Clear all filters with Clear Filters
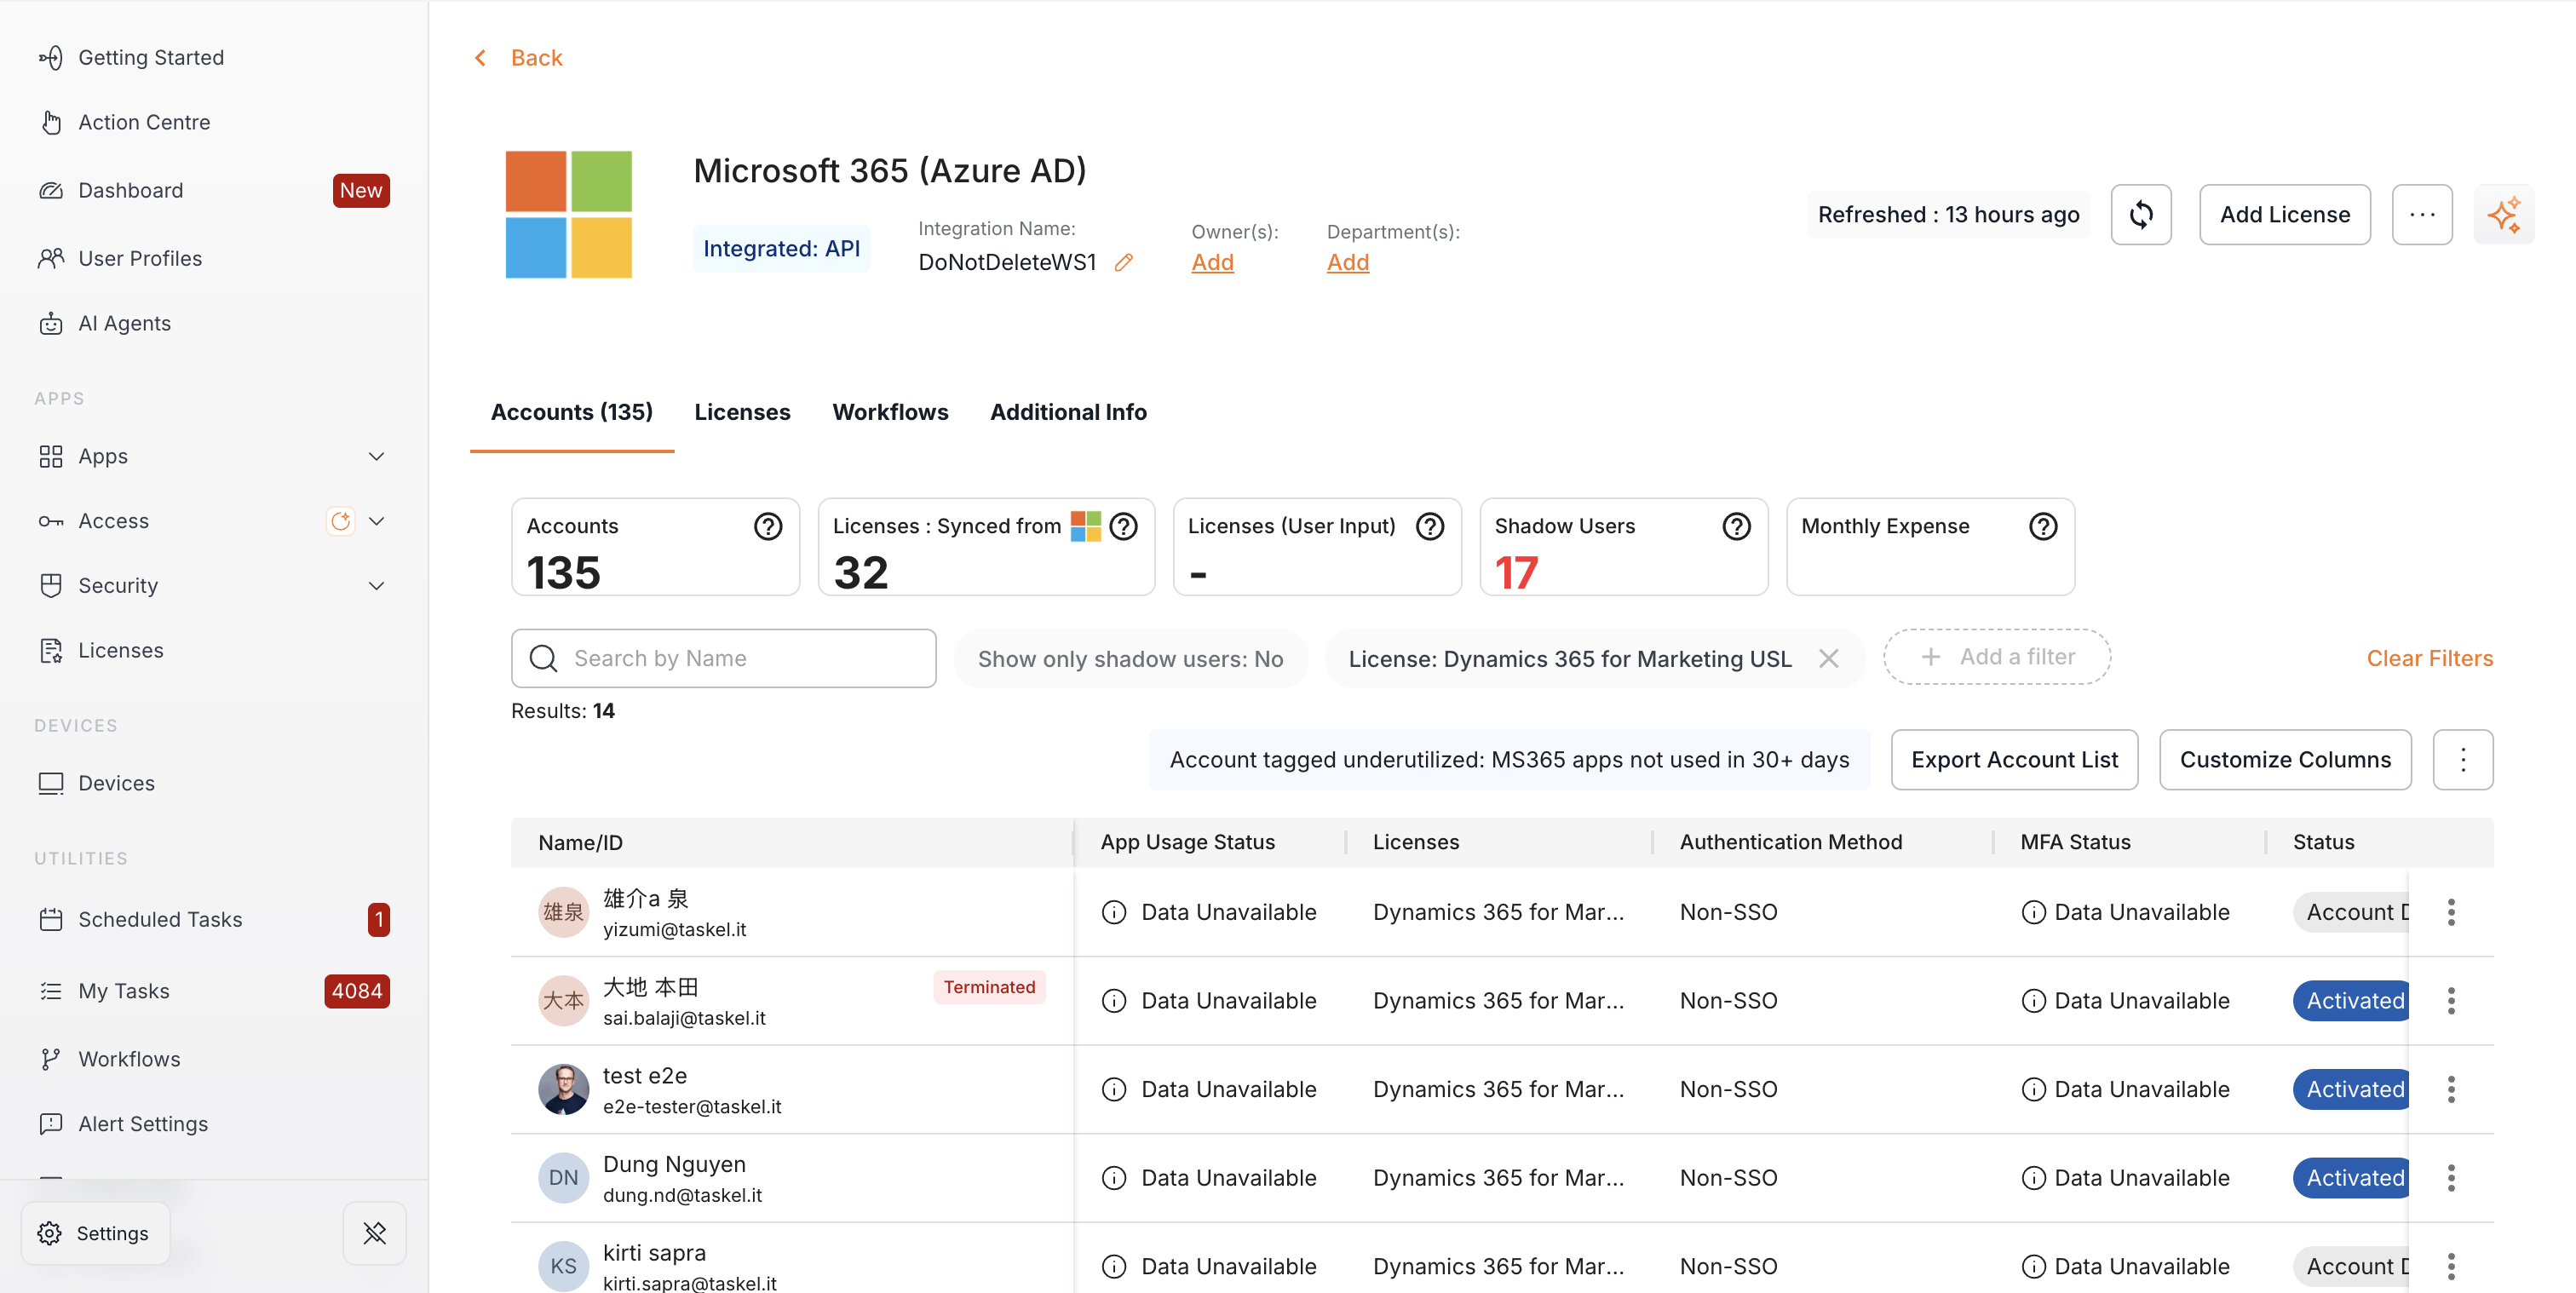2576x1293 pixels. [2429, 658]
